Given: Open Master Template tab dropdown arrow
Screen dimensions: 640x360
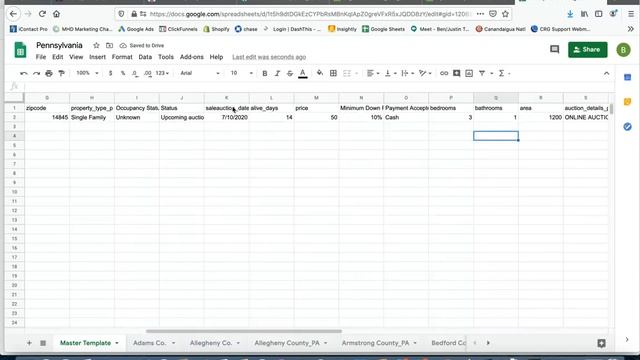Looking at the screenshot, I should pos(117,343).
